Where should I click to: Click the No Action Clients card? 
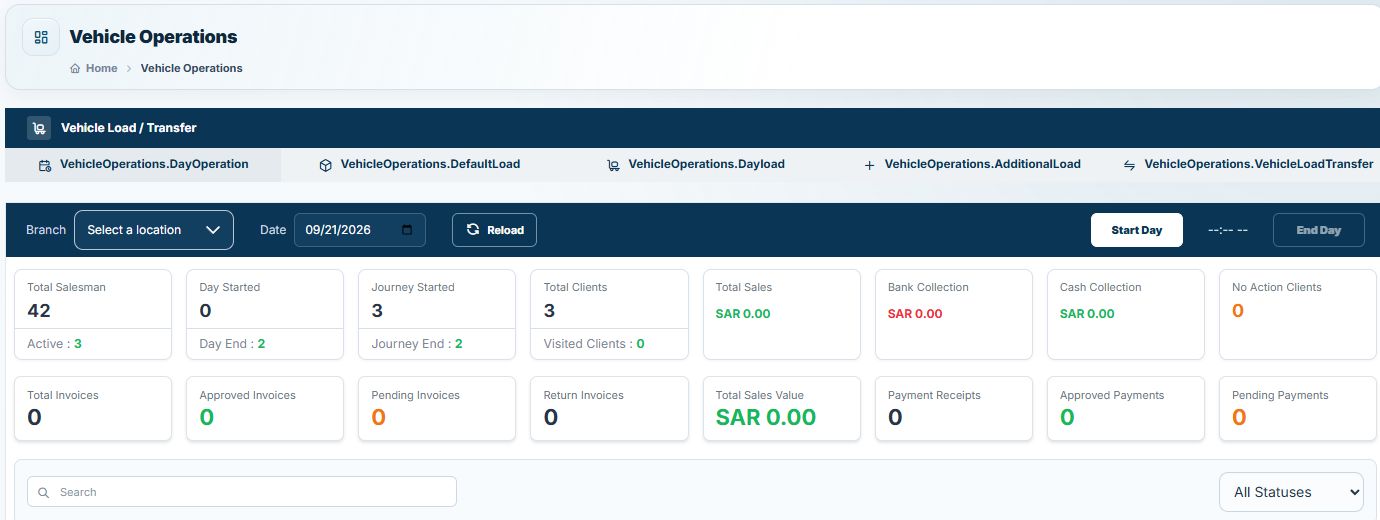click(x=1298, y=314)
